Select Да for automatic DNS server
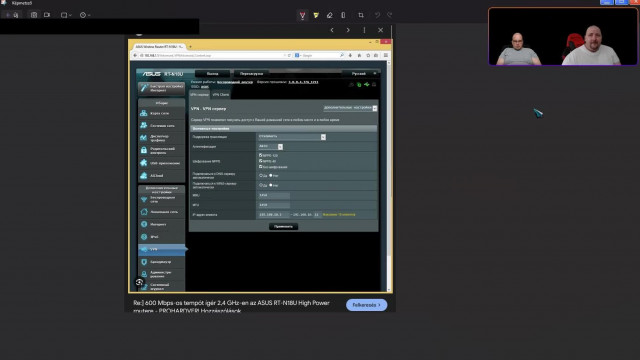Viewport: 640px width, 360px height. point(261,176)
